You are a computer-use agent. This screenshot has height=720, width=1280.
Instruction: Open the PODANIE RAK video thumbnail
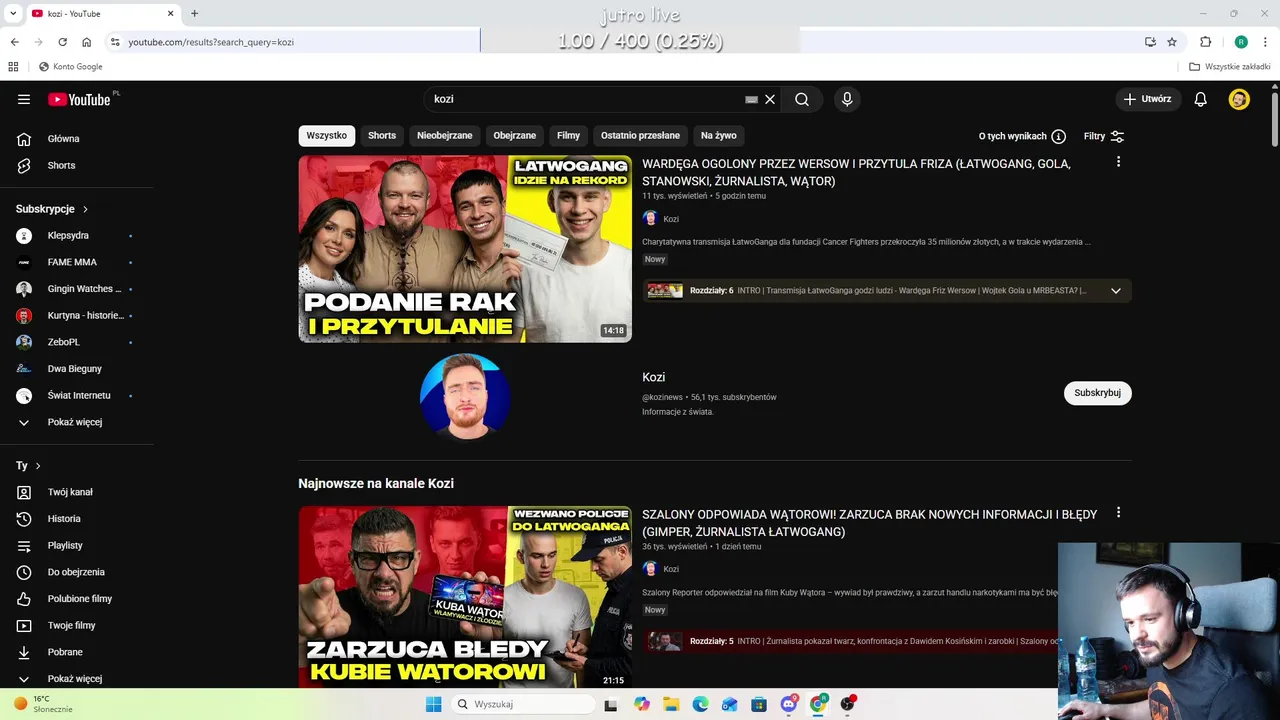click(x=465, y=249)
